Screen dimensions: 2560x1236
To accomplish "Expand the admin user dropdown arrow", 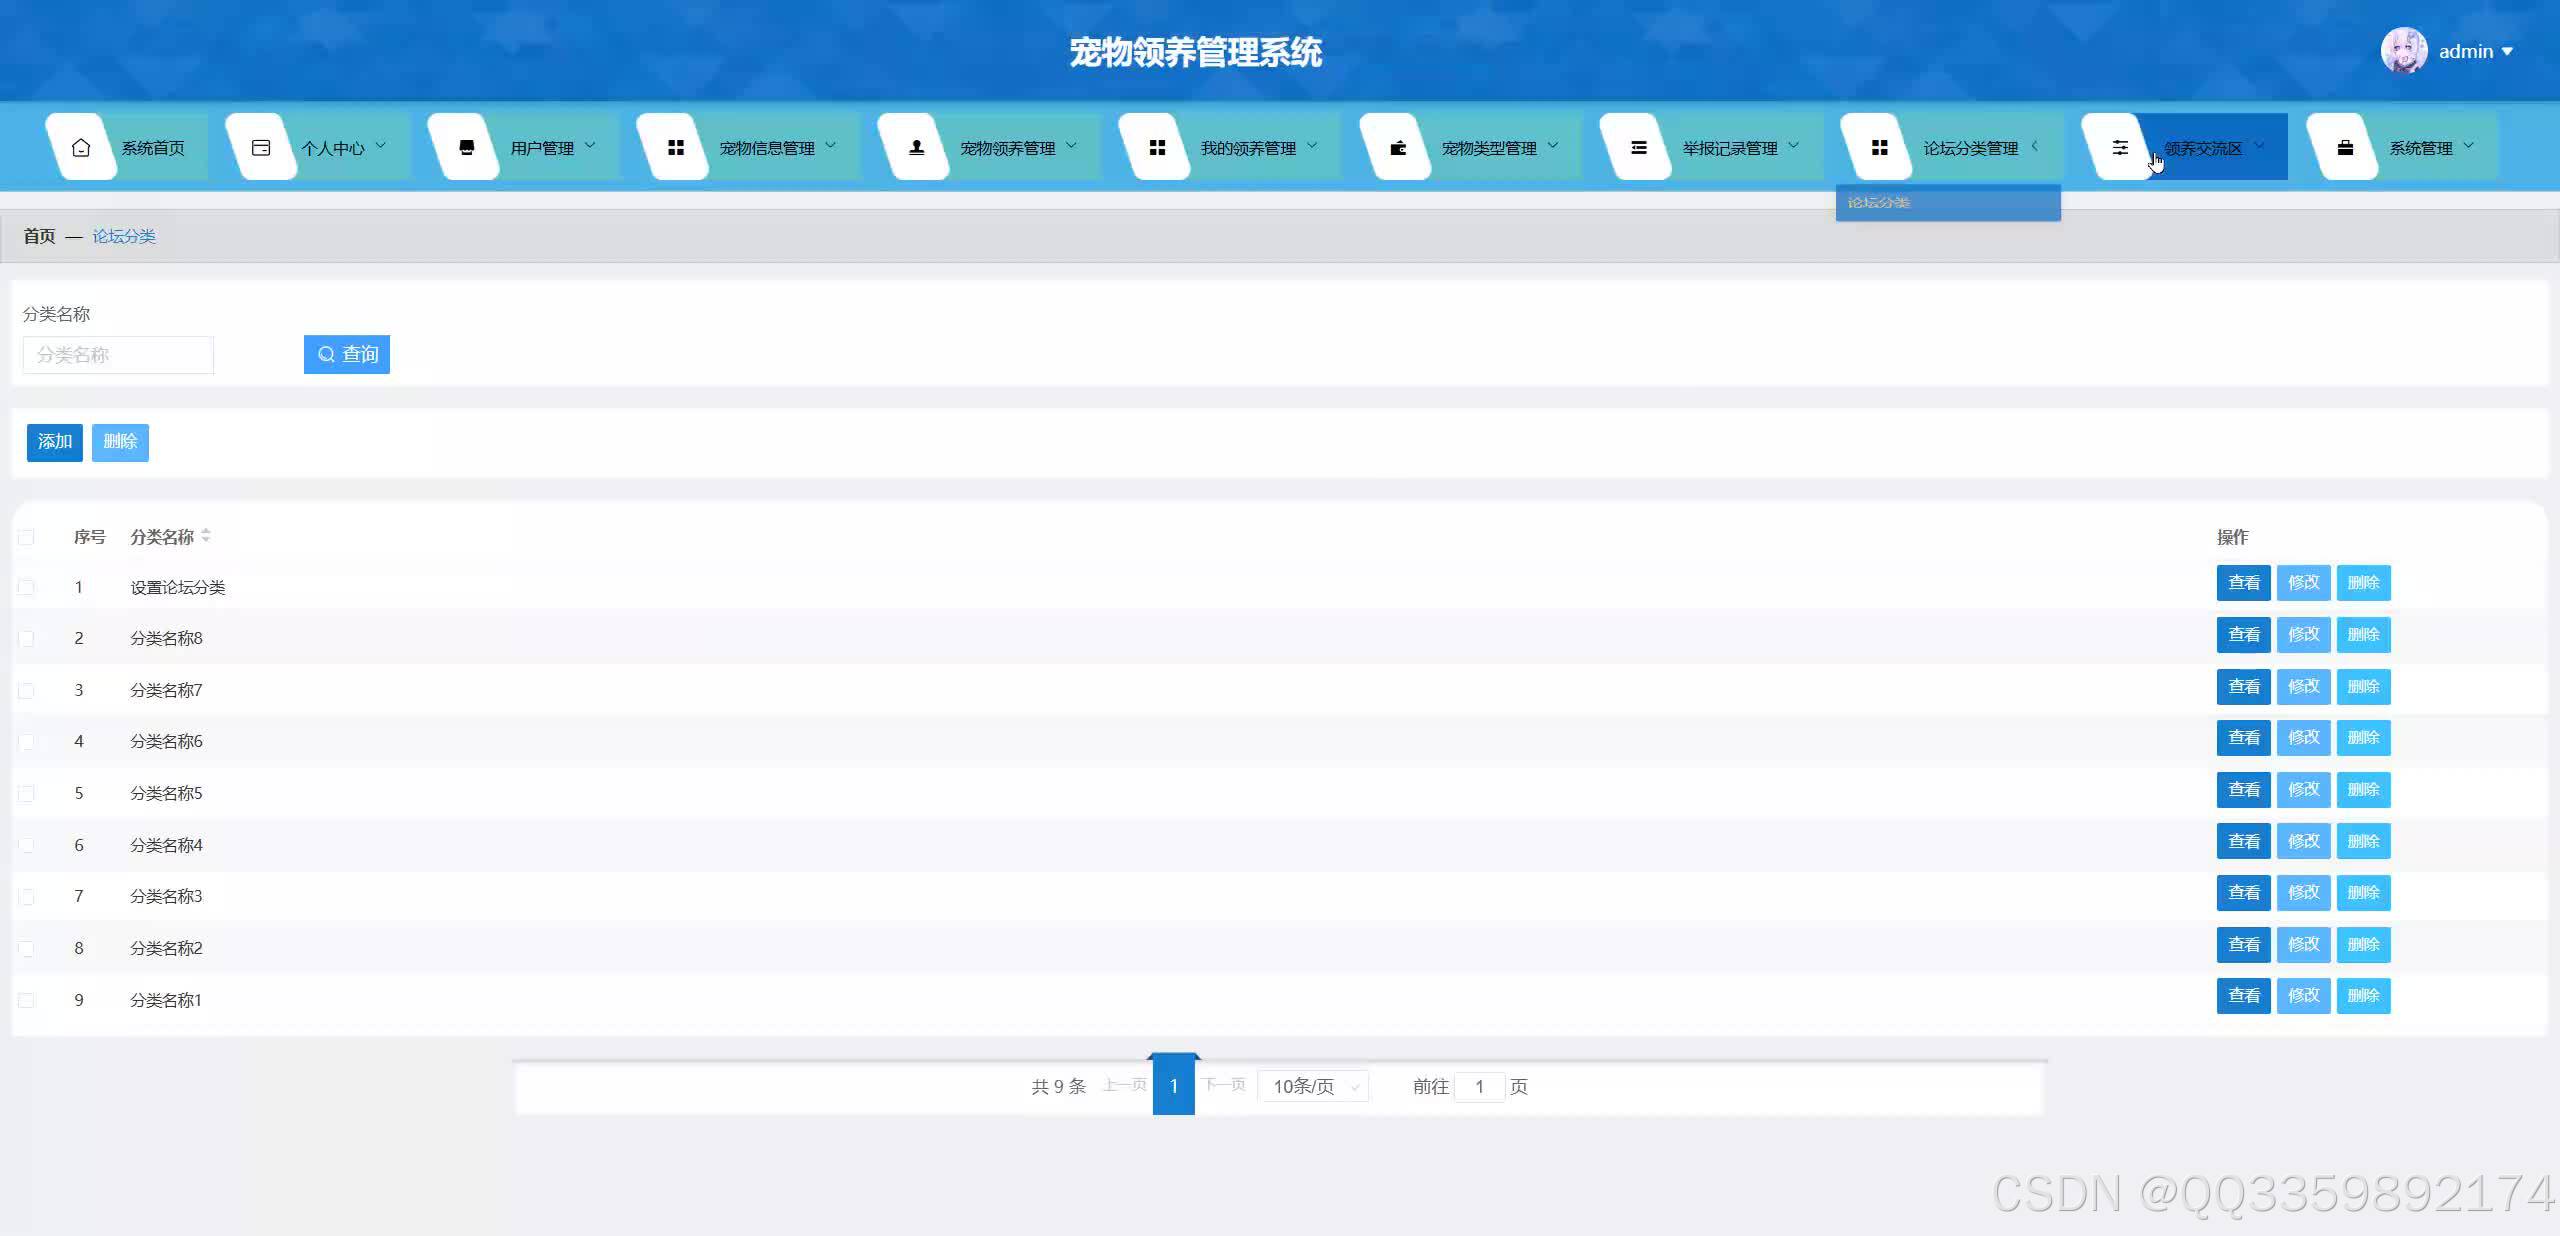I will (2507, 52).
